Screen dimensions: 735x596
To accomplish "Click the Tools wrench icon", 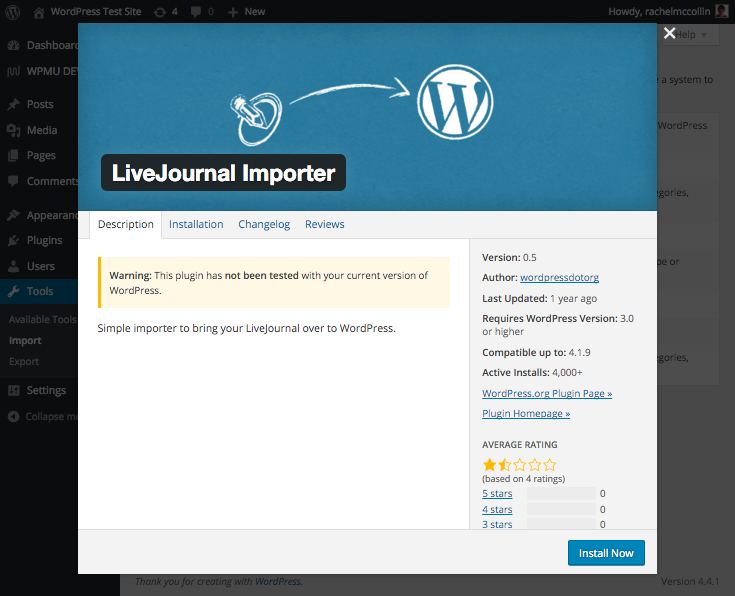I will pyautogui.click(x=14, y=291).
